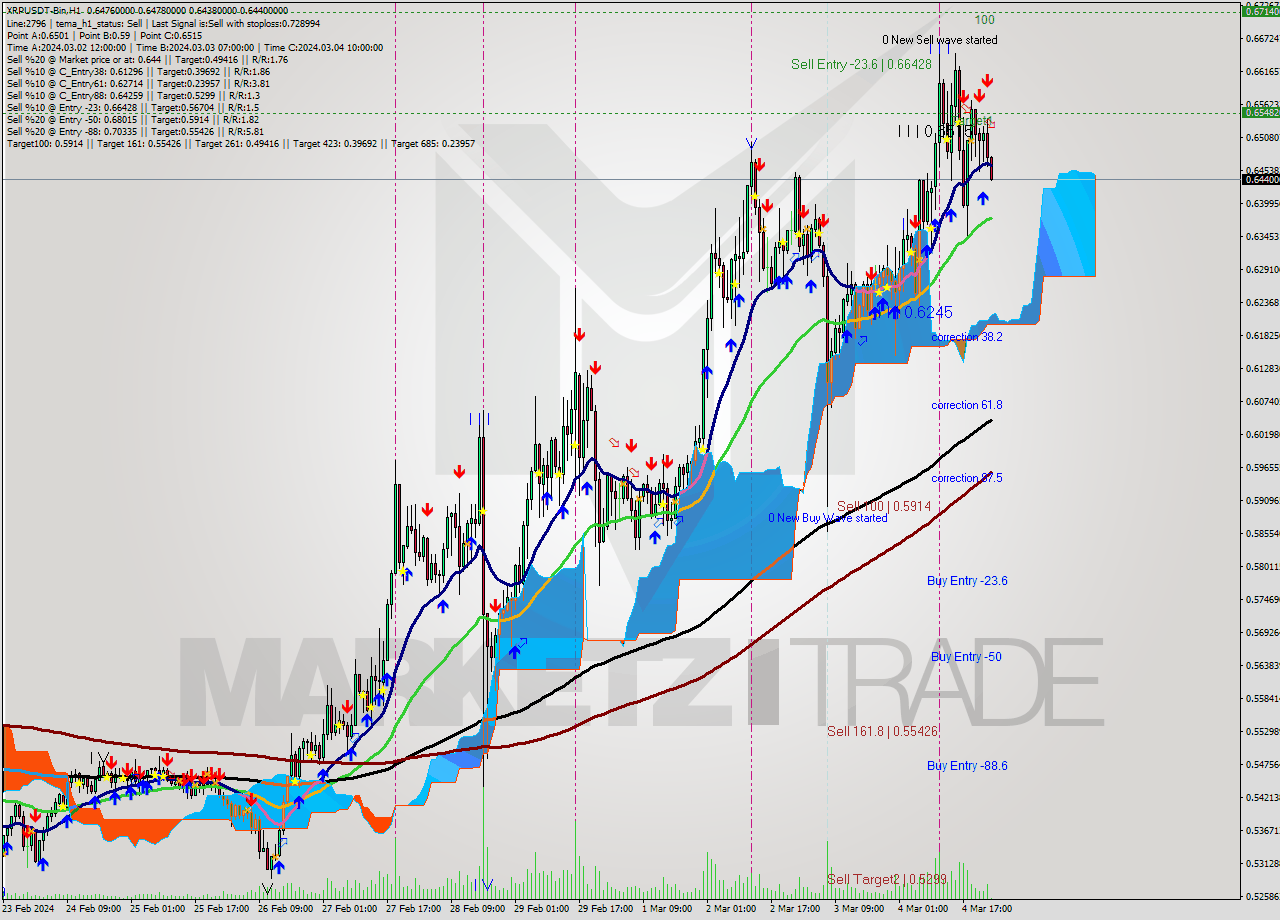This screenshot has height=920, width=1280.
Task: Select the 'correction 61.8' label
Action: pos(966,405)
